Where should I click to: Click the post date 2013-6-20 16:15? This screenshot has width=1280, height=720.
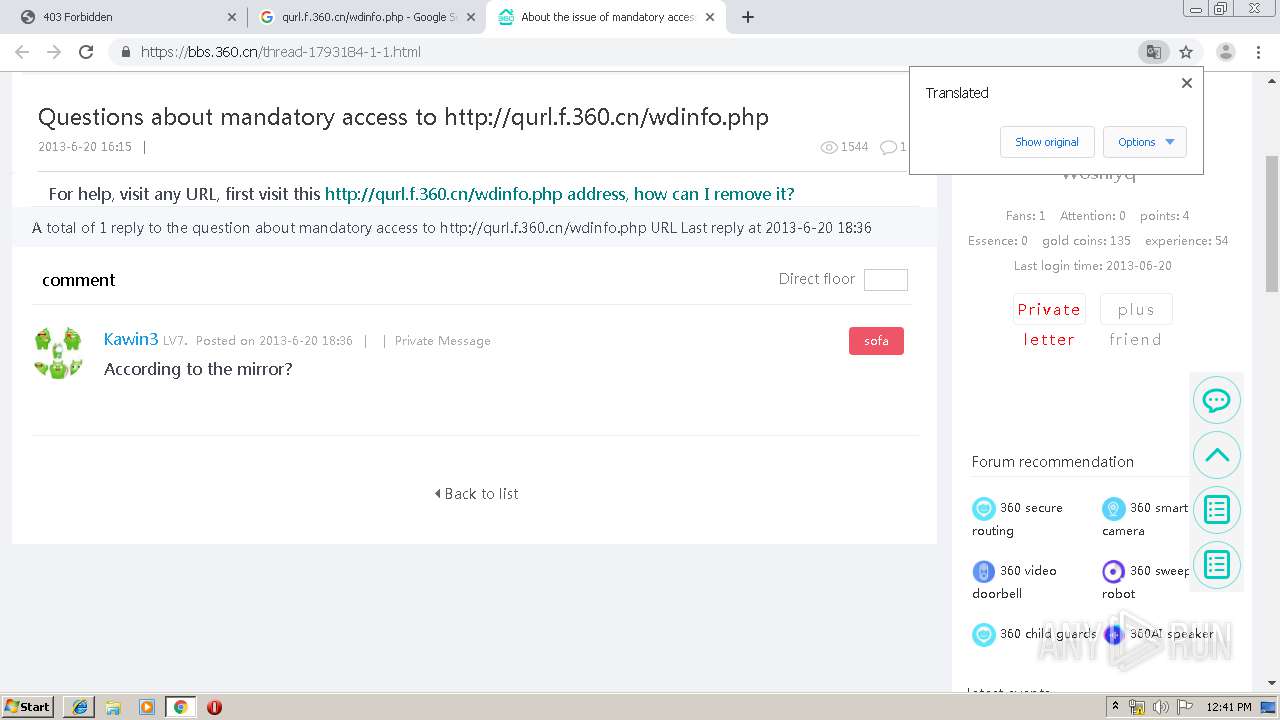pyautogui.click(x=85, y=147)
